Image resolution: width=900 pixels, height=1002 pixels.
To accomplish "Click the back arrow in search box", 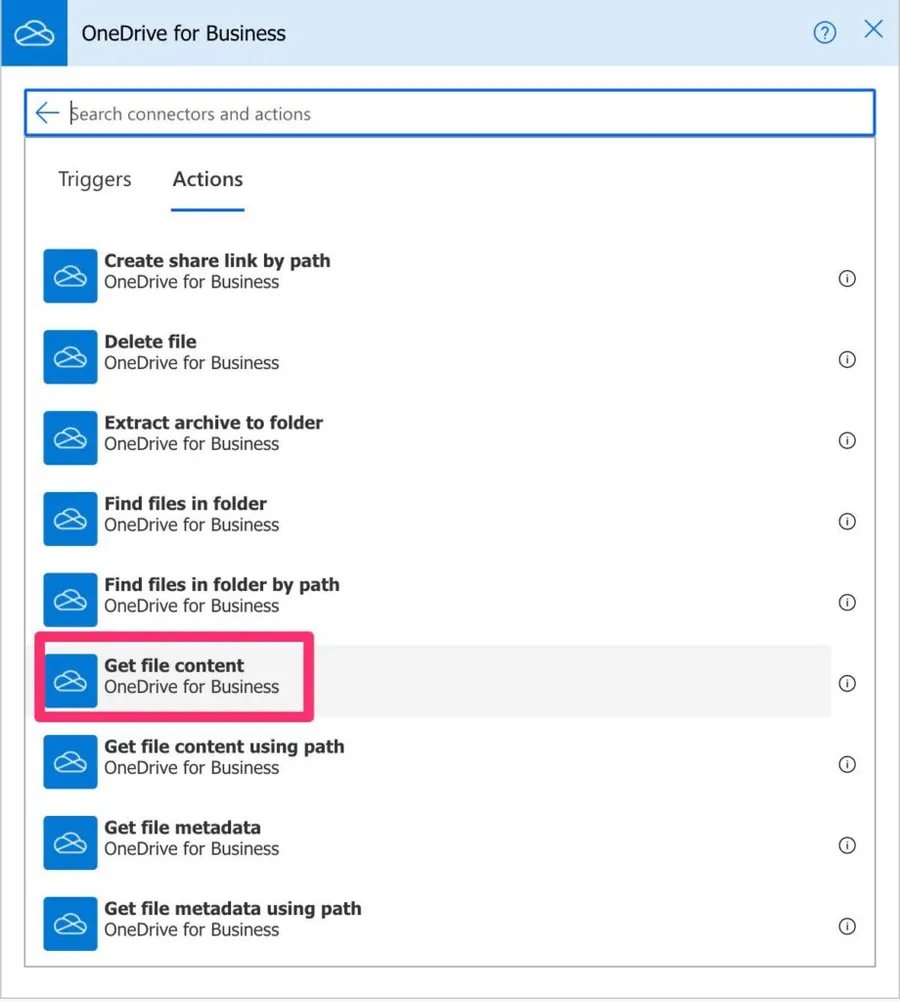I will point(47,113).
